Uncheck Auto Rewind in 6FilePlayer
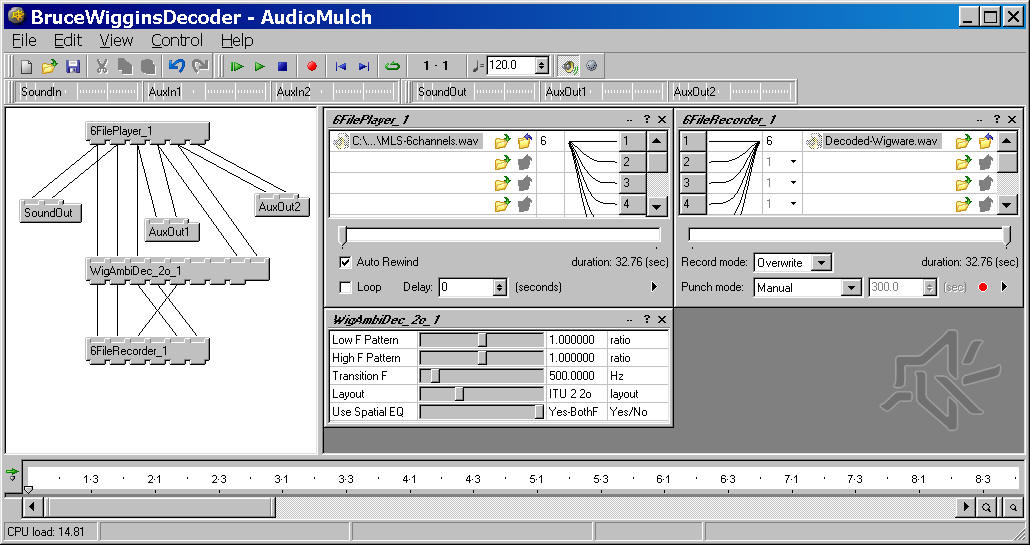 [345, 262]
